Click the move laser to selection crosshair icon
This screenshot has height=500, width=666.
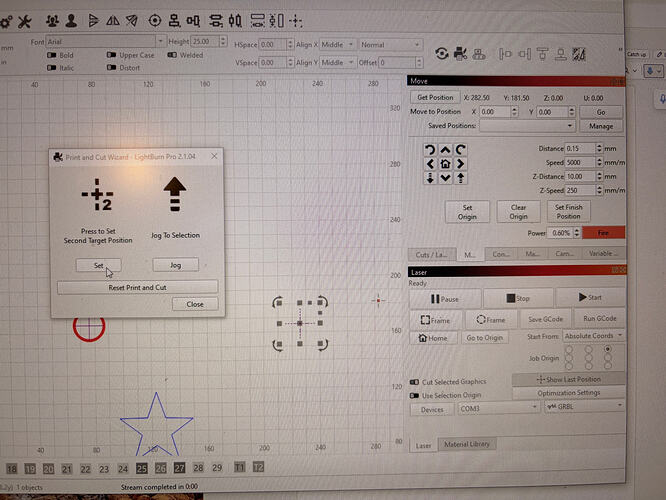click(x=296, y=20)
